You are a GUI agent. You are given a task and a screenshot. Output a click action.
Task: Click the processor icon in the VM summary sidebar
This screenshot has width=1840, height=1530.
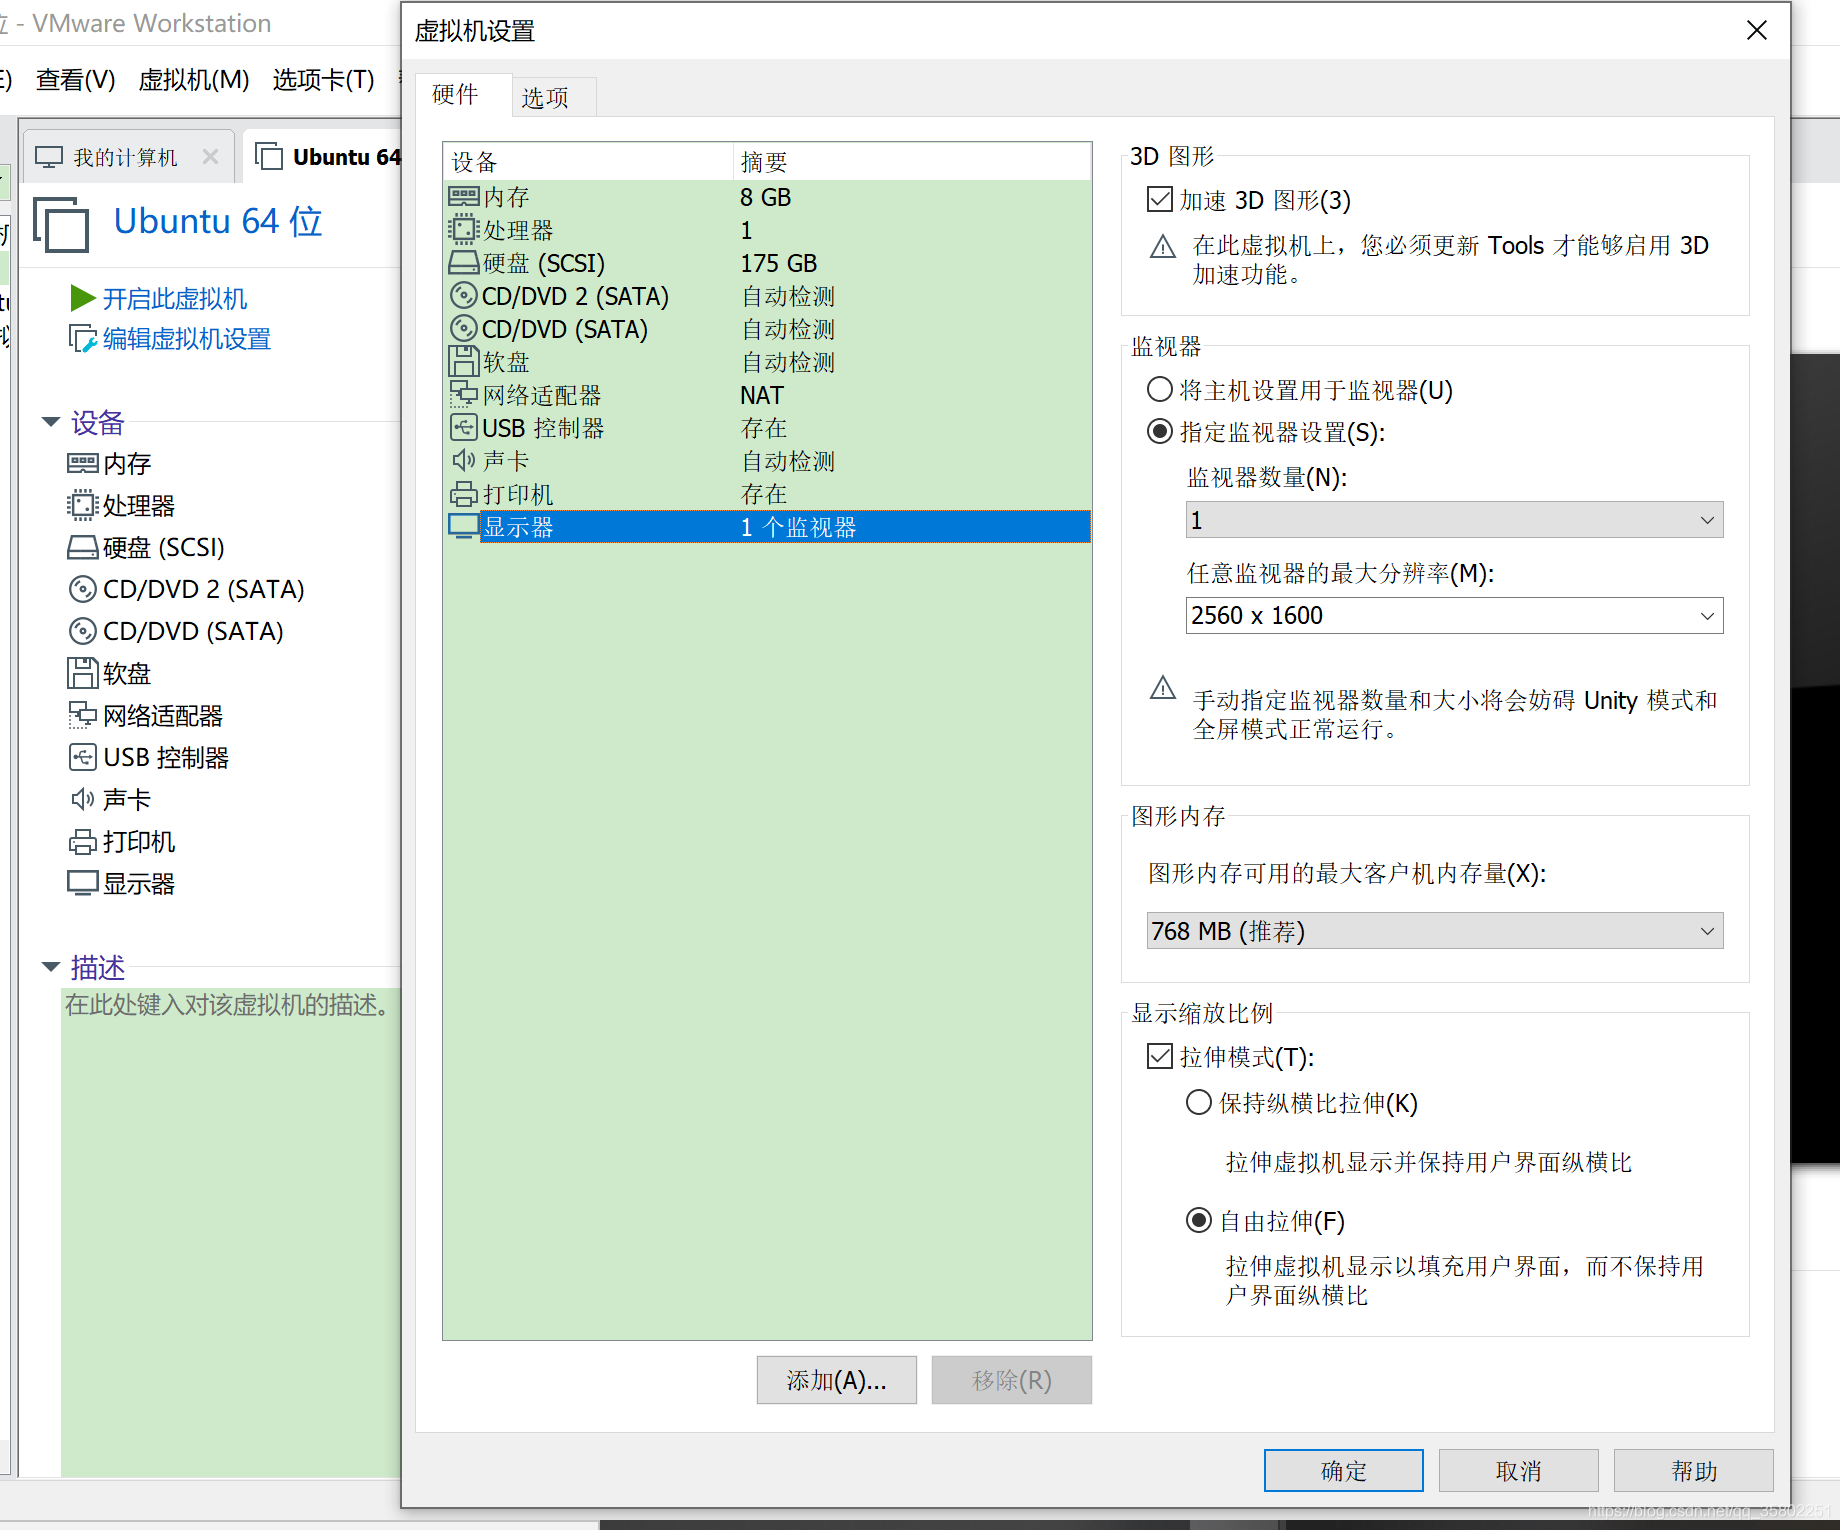click(82, 506)
